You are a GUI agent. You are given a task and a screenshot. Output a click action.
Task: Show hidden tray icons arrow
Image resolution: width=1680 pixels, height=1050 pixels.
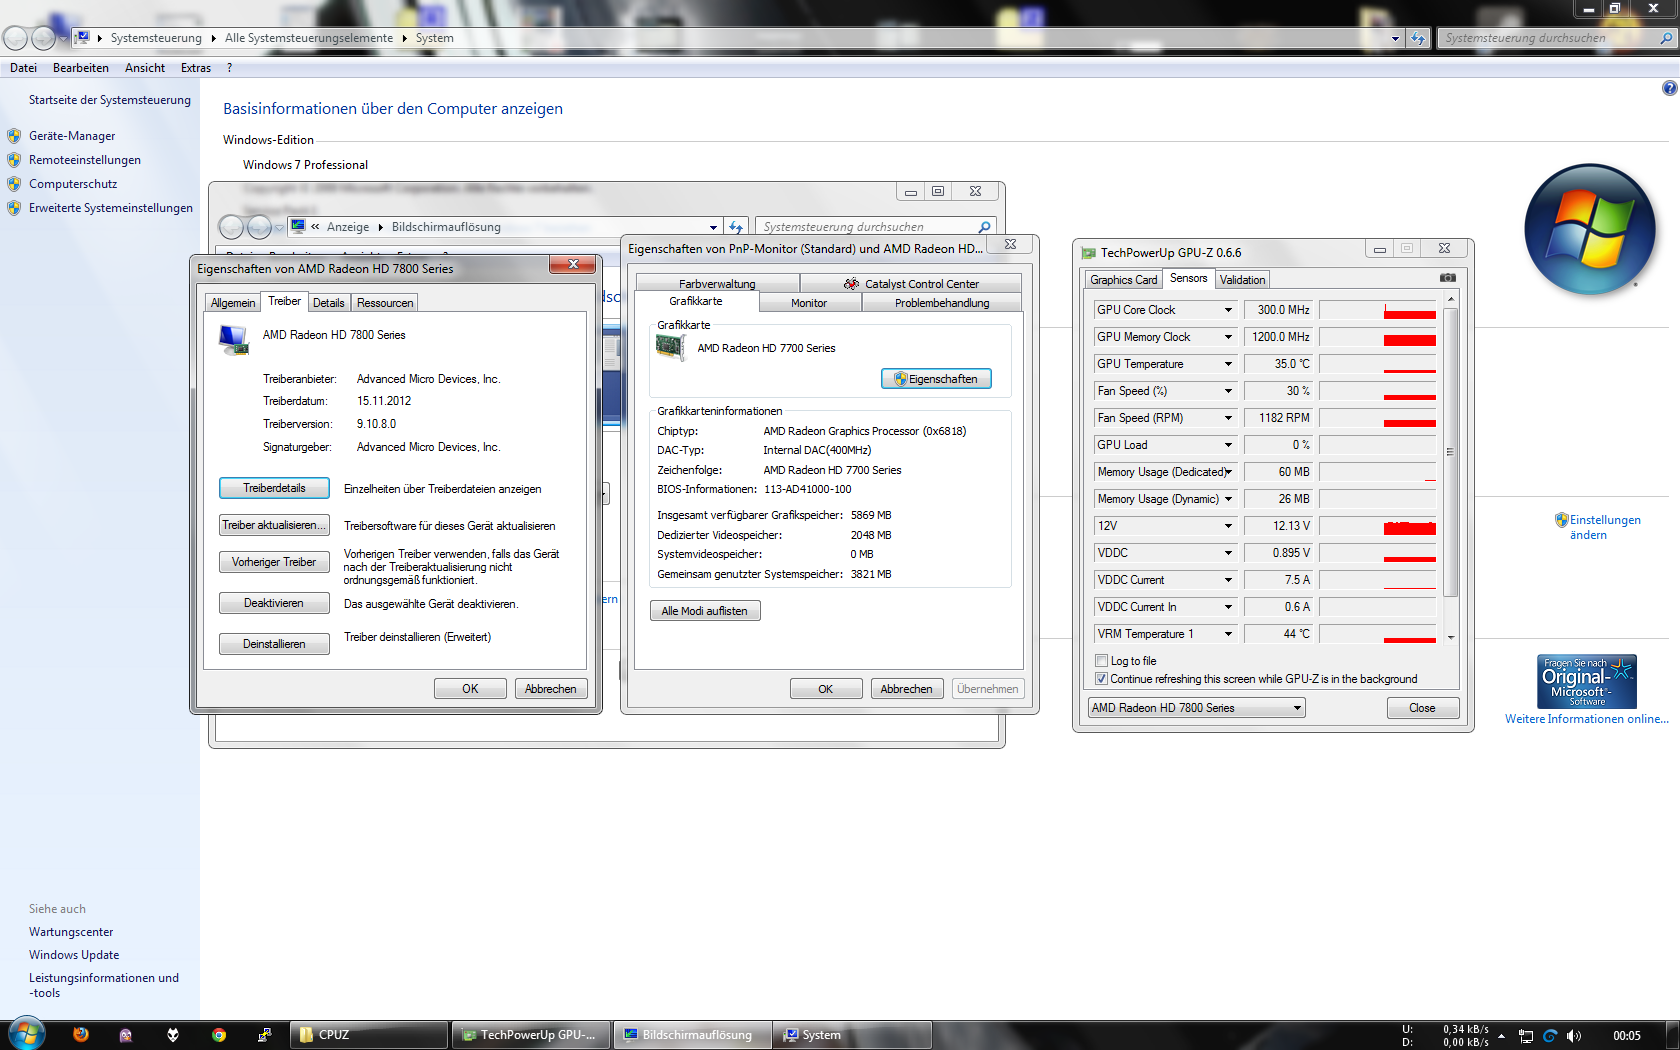(1501, 1036)
